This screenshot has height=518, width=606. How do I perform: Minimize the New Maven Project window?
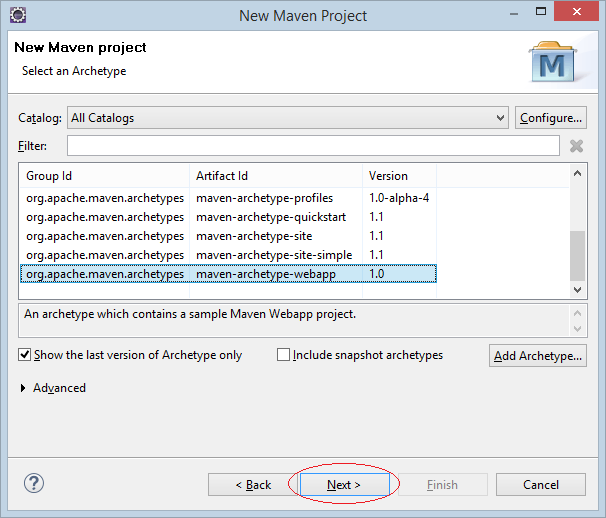(x=514, y=13)
